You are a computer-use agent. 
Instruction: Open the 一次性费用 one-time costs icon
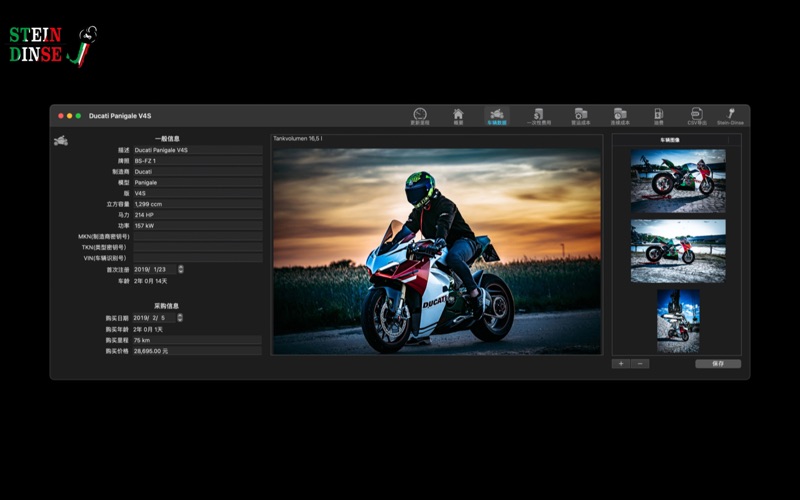click(x=538, y=116)
